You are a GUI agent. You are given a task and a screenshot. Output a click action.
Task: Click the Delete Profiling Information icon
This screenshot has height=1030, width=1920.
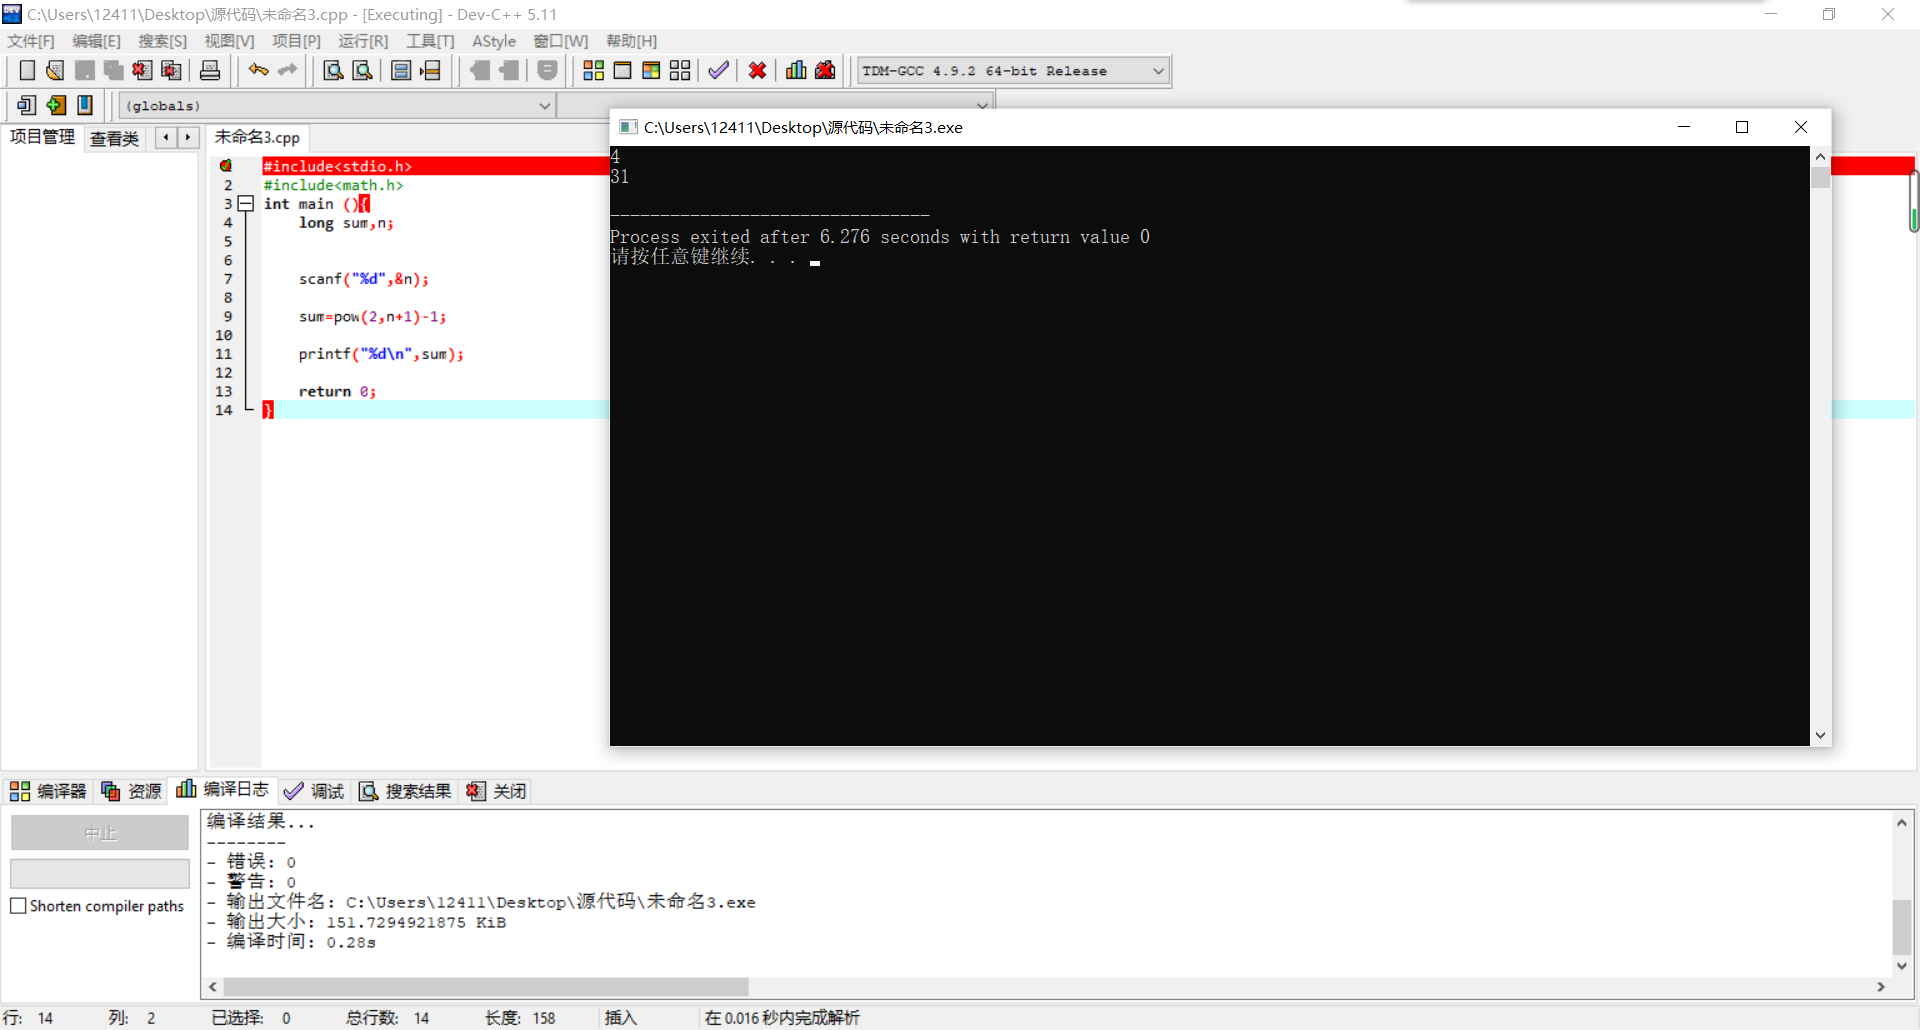click(825, 70)
